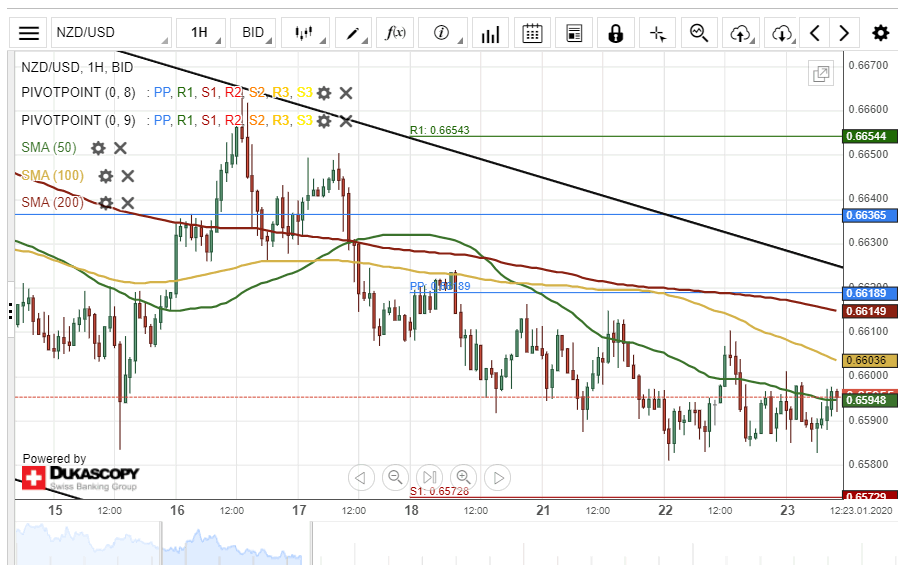
Task: Select the chart zoom magnifier tool
Action: [x=699, y=32]
